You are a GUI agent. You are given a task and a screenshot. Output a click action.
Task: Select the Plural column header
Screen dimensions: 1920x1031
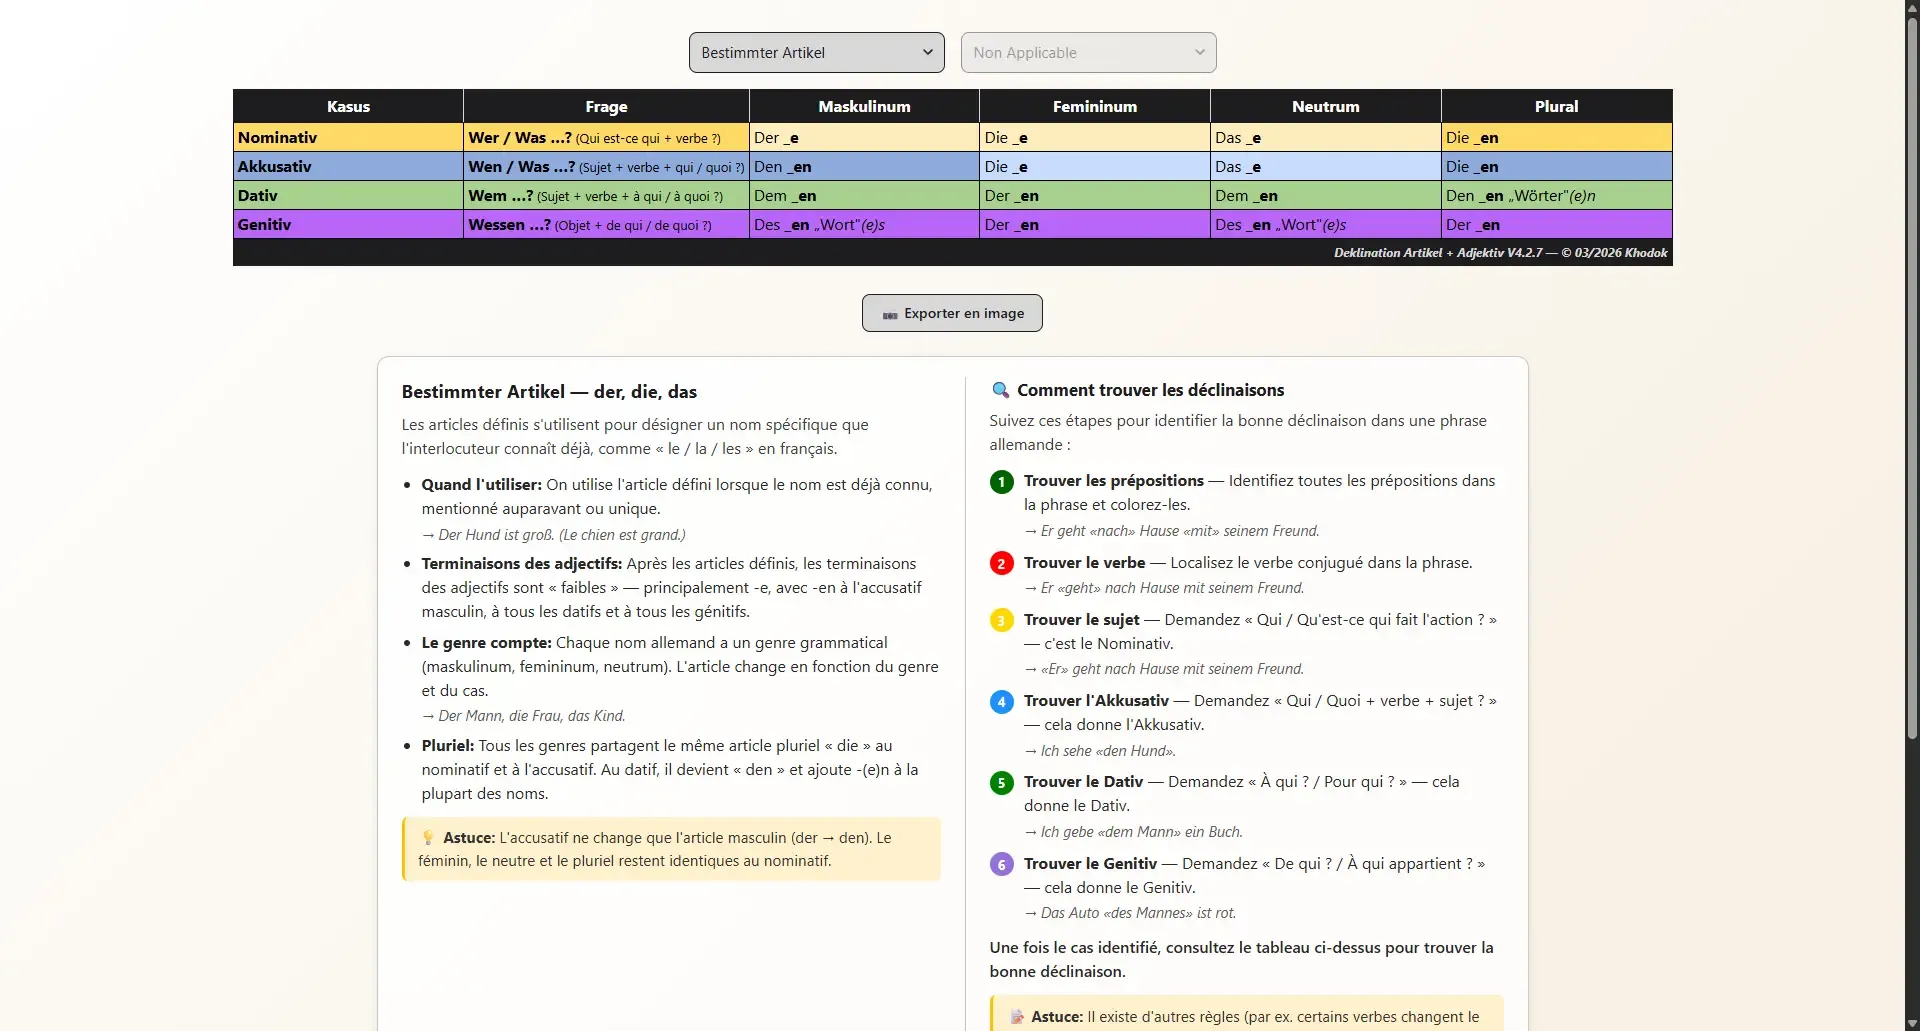1556,106
